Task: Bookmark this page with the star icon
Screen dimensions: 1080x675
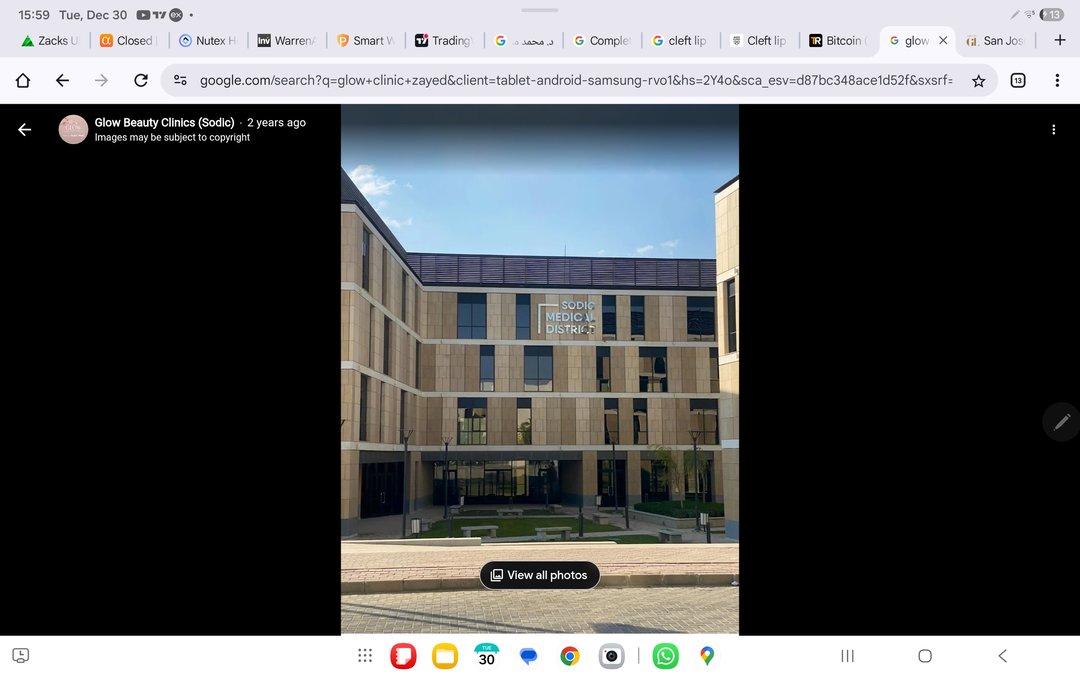Action: pos(978,80)
